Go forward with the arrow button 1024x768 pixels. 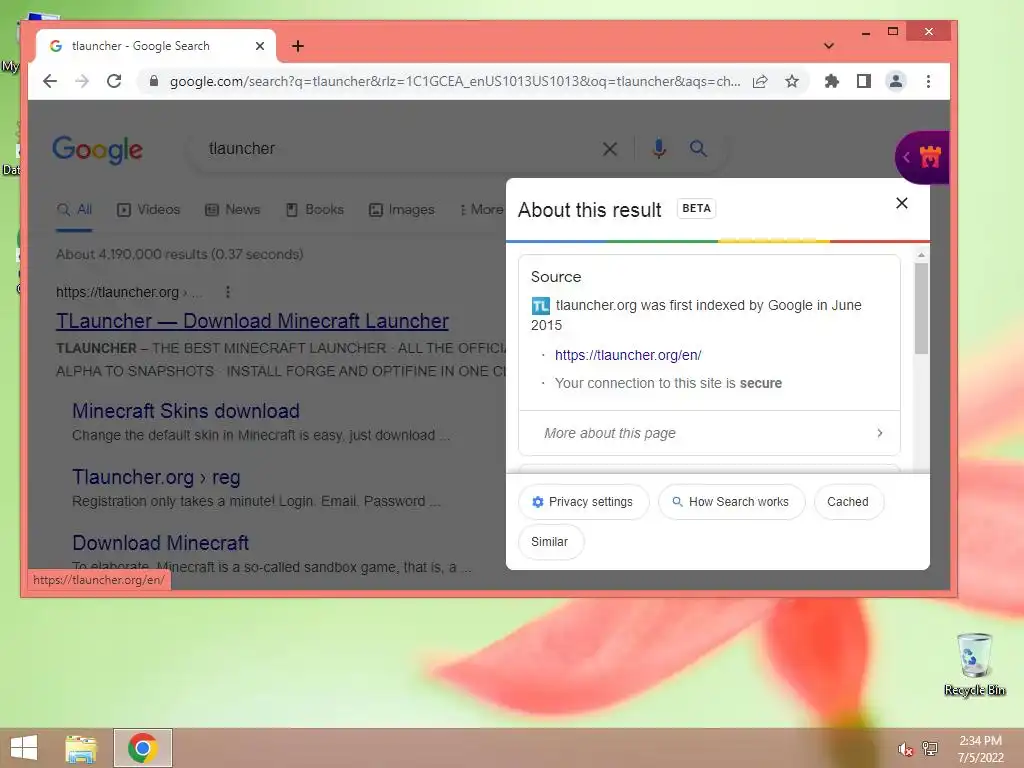(x=82, y=81)
